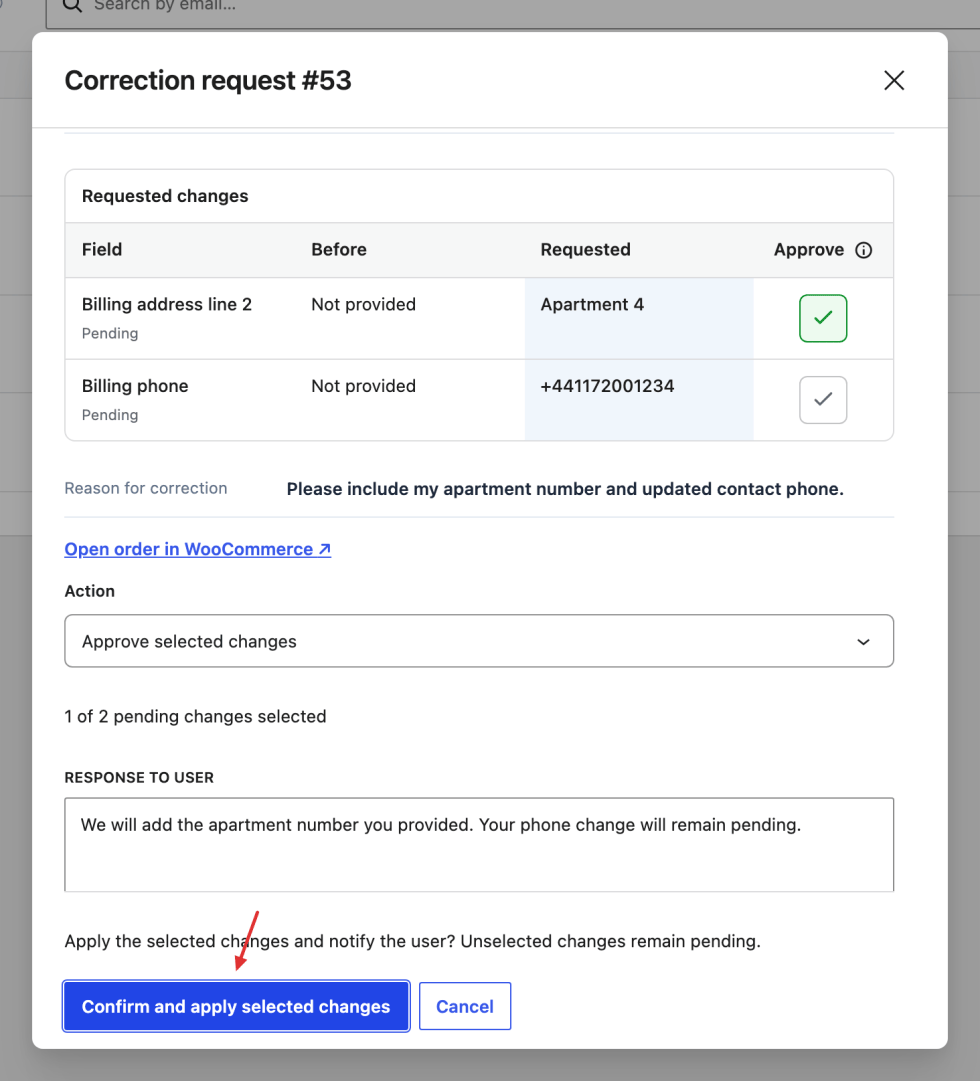Click 'Billing address line 2' field label

click(167, 305)
